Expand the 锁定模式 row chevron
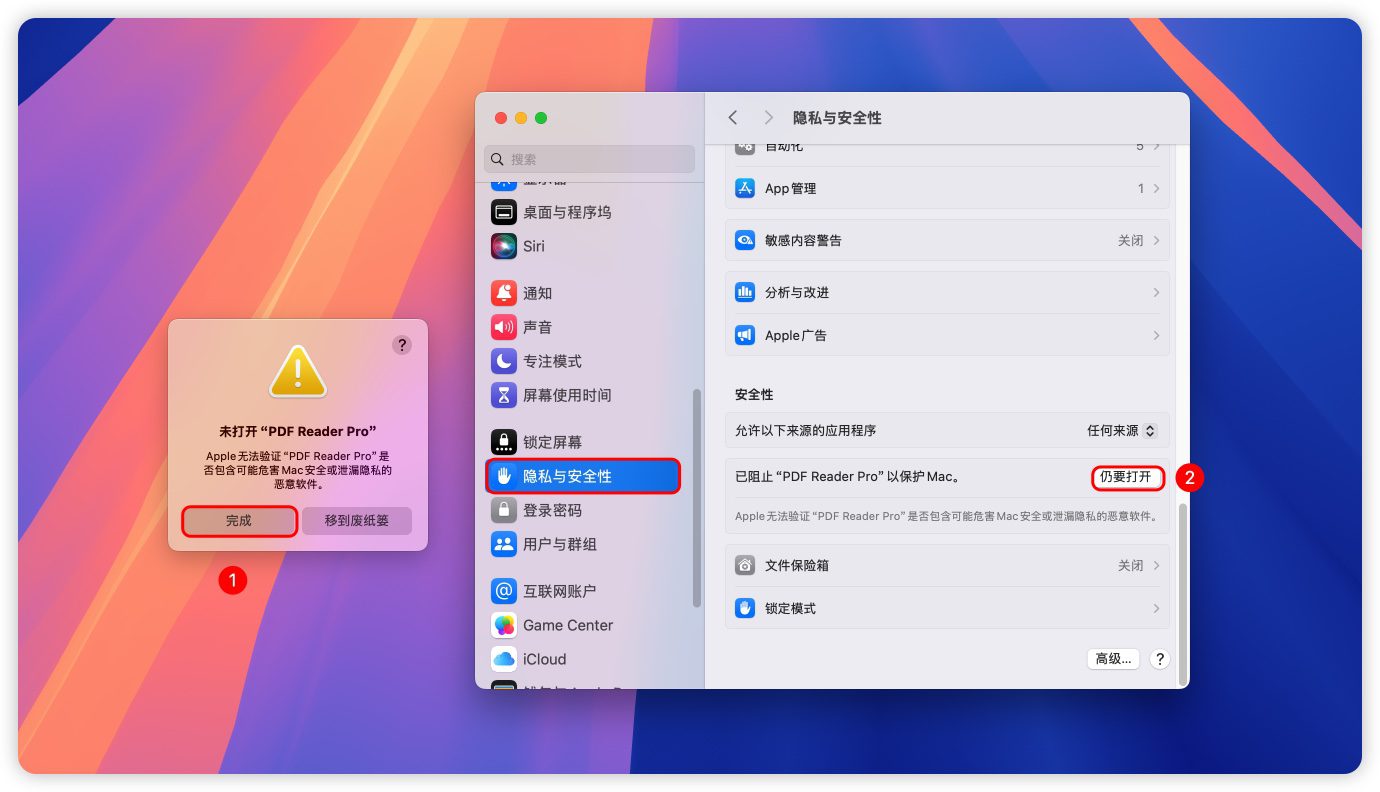Screen dimensions: 1380x792 coord(1156,608)
